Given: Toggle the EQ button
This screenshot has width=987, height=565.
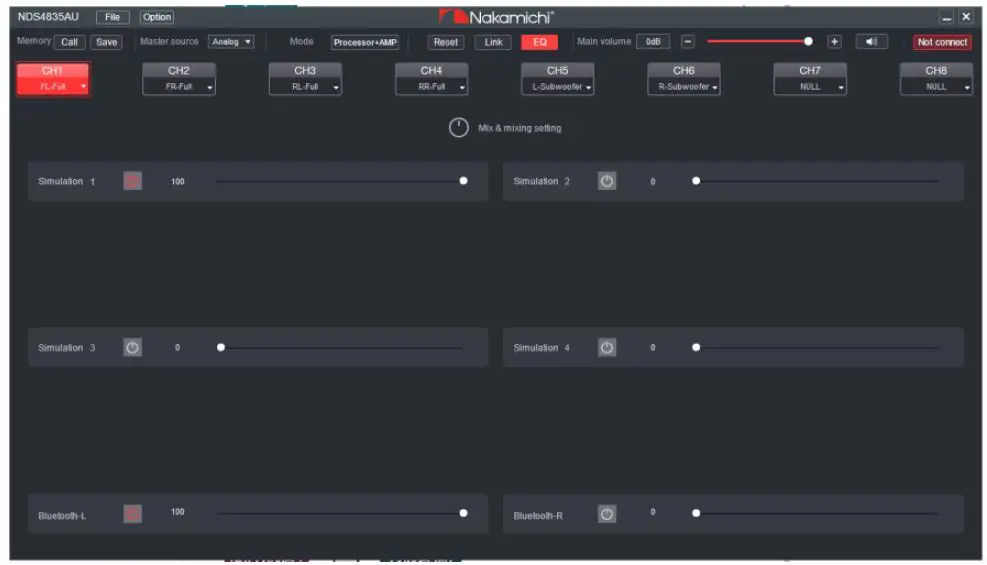Looking at the screenshot, I should (x=539, y=42).
